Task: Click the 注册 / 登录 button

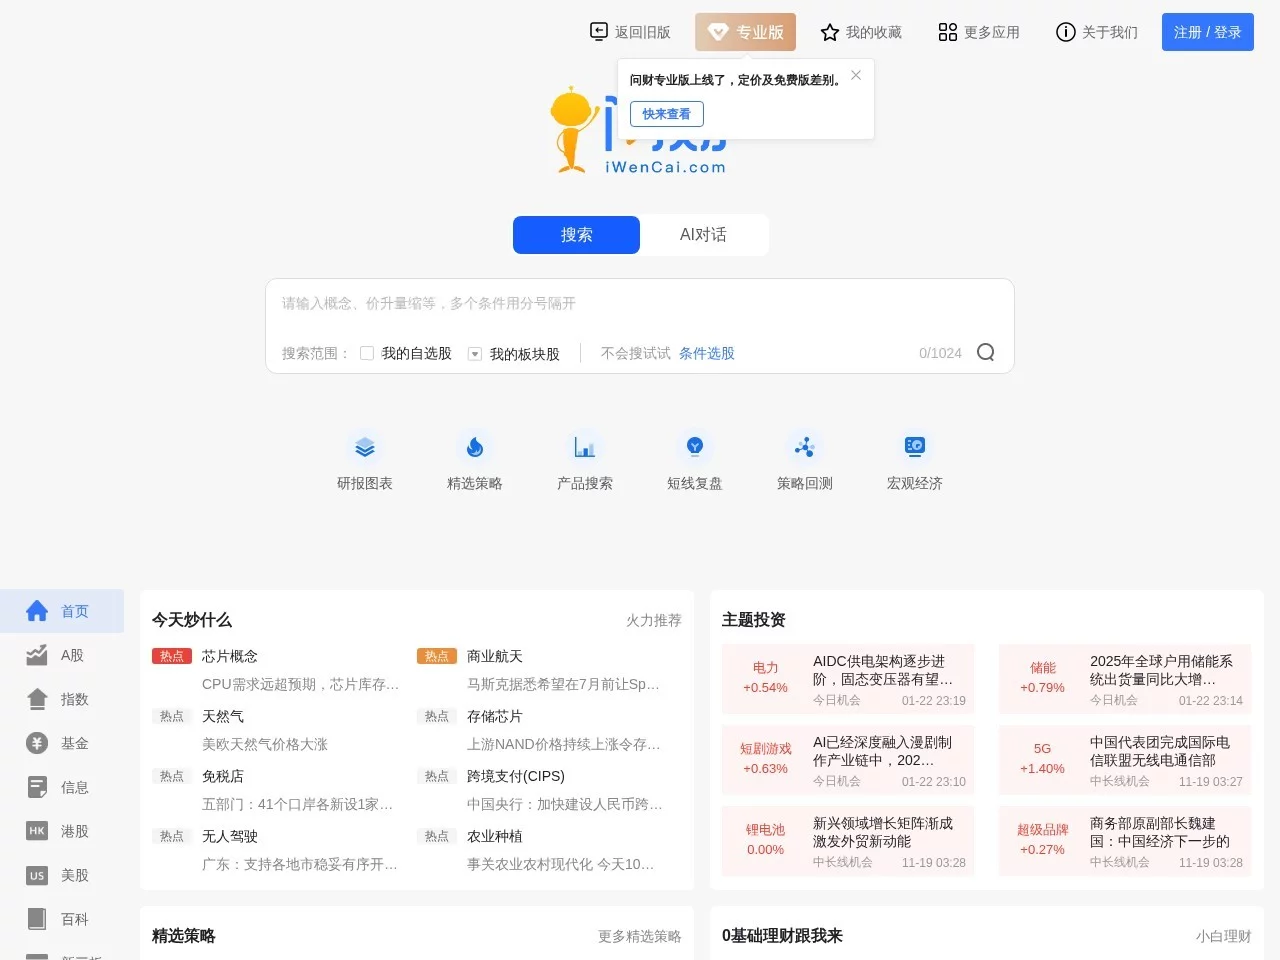Action: click(x=1207, y=31)
